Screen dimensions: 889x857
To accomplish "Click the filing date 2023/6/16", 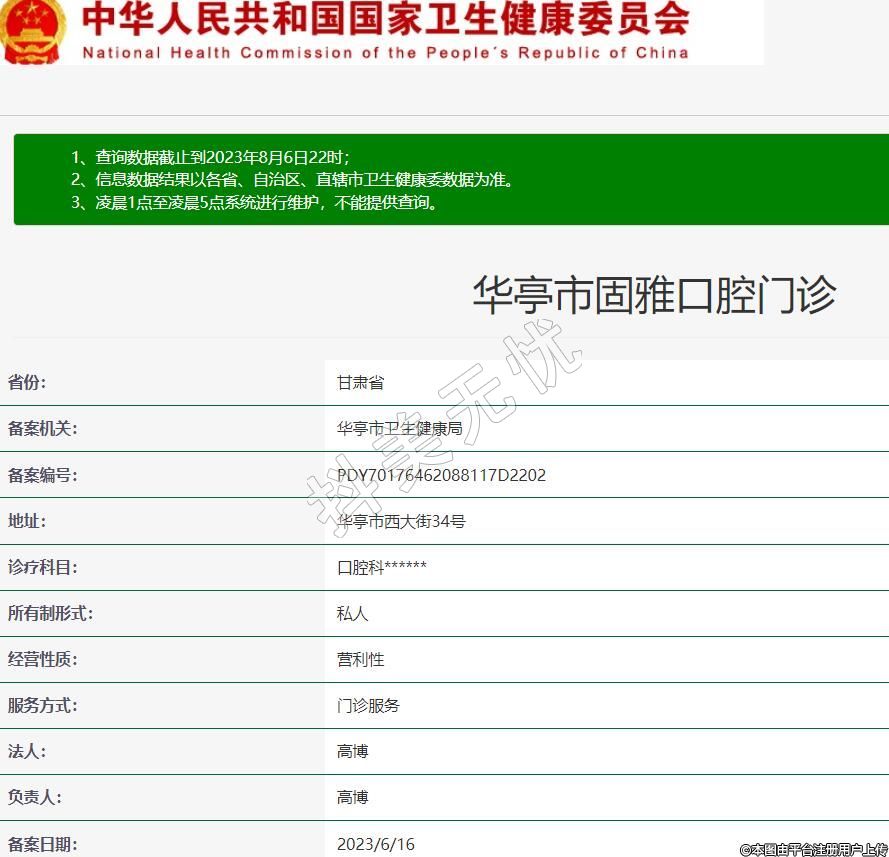I will pos(375,844).
